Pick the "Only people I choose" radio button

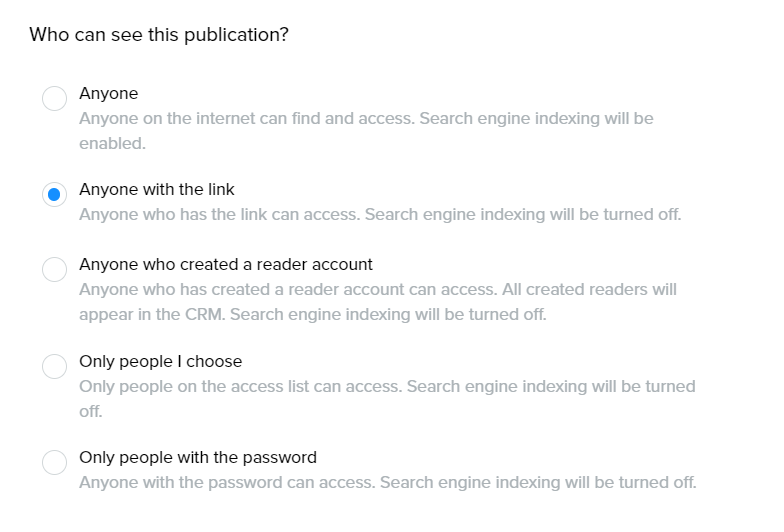tap(54, 366)
